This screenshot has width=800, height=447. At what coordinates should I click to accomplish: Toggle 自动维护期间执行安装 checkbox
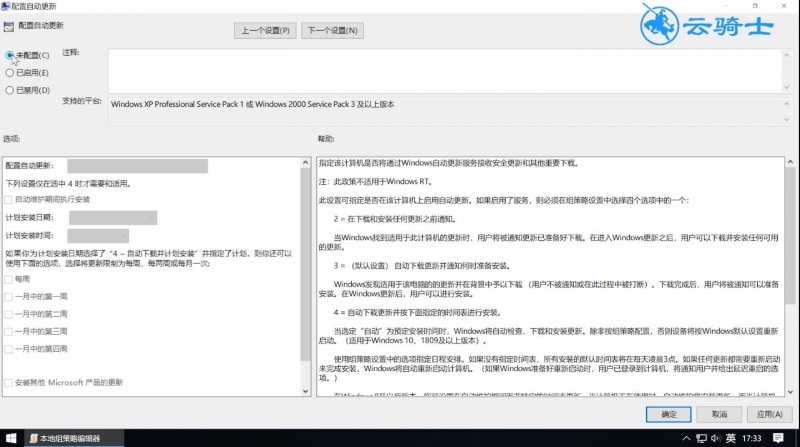point(9,200)
